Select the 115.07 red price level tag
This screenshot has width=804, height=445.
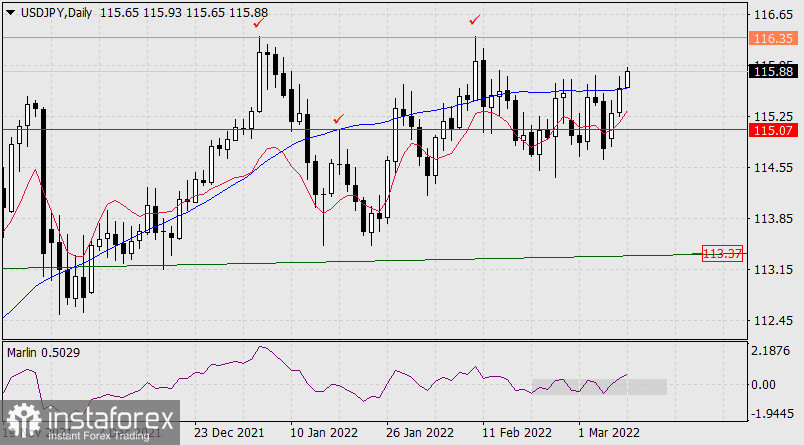[772, 130]
